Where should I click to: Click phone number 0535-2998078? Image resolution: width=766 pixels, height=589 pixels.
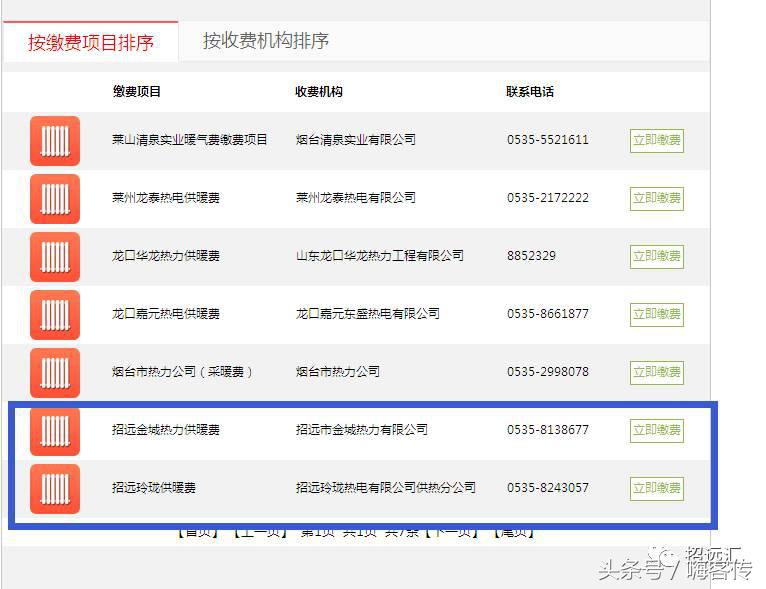click(548, 372)
